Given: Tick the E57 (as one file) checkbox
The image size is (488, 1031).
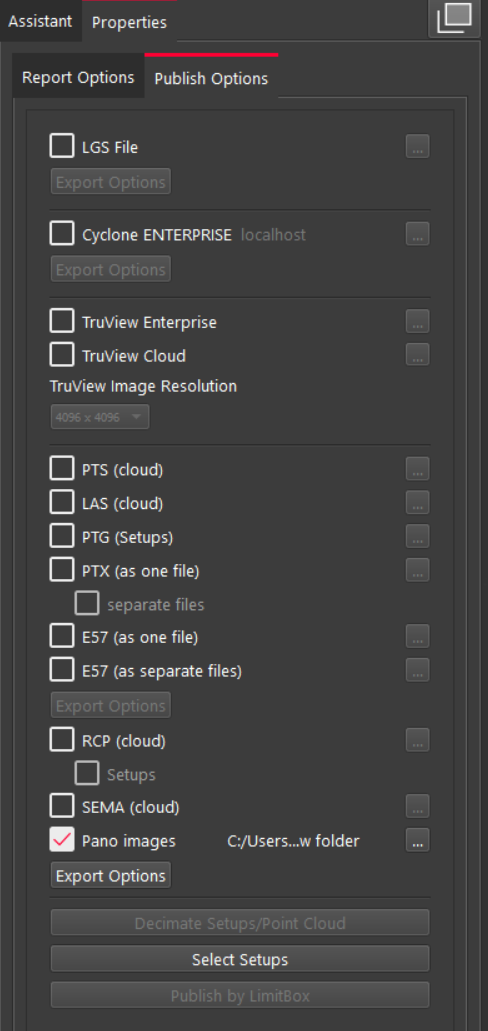Looking at the screenshot, I should click(62, 636).
